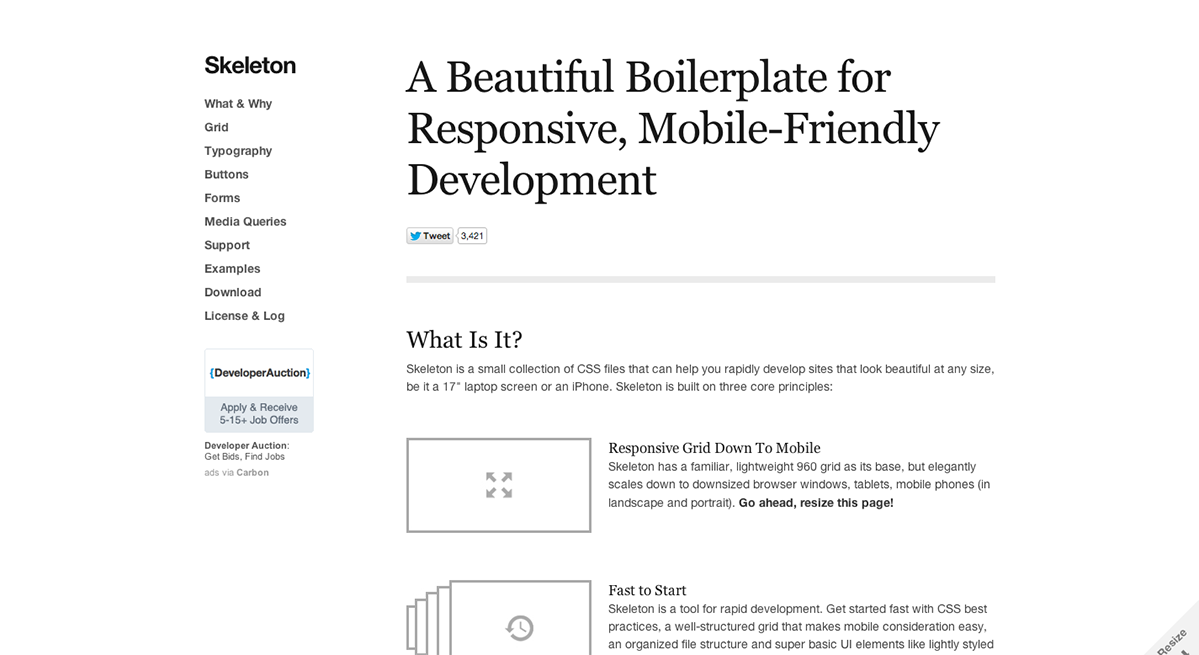Go to the Download section
Screen dimensions: 1199x655
point(232,293)
